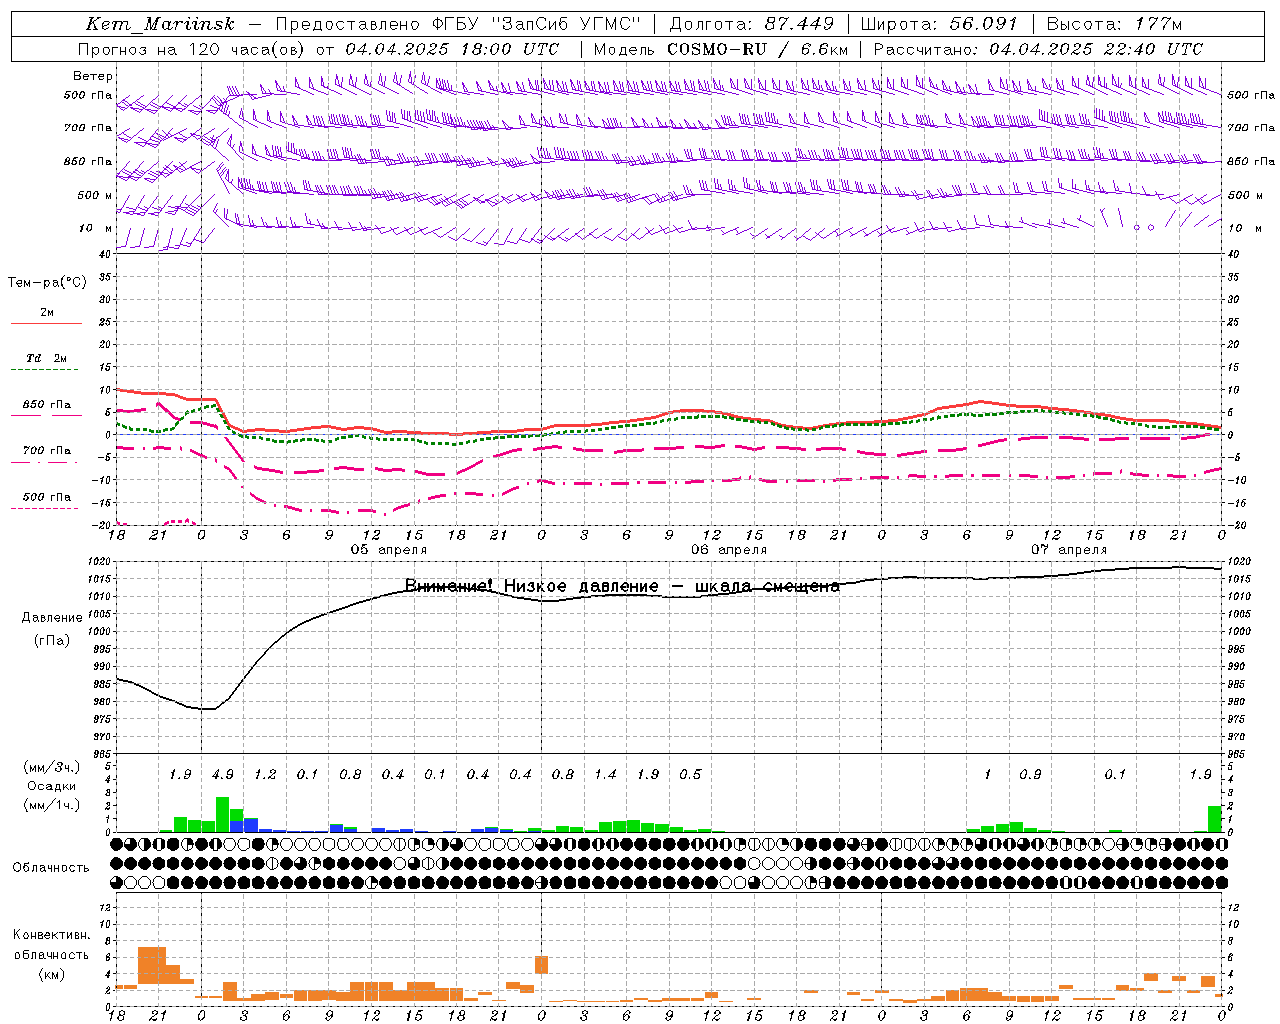1280x1024 pixels.
Task: Click the 'Осадки' precipitation label
Action: tap(52, 786)
